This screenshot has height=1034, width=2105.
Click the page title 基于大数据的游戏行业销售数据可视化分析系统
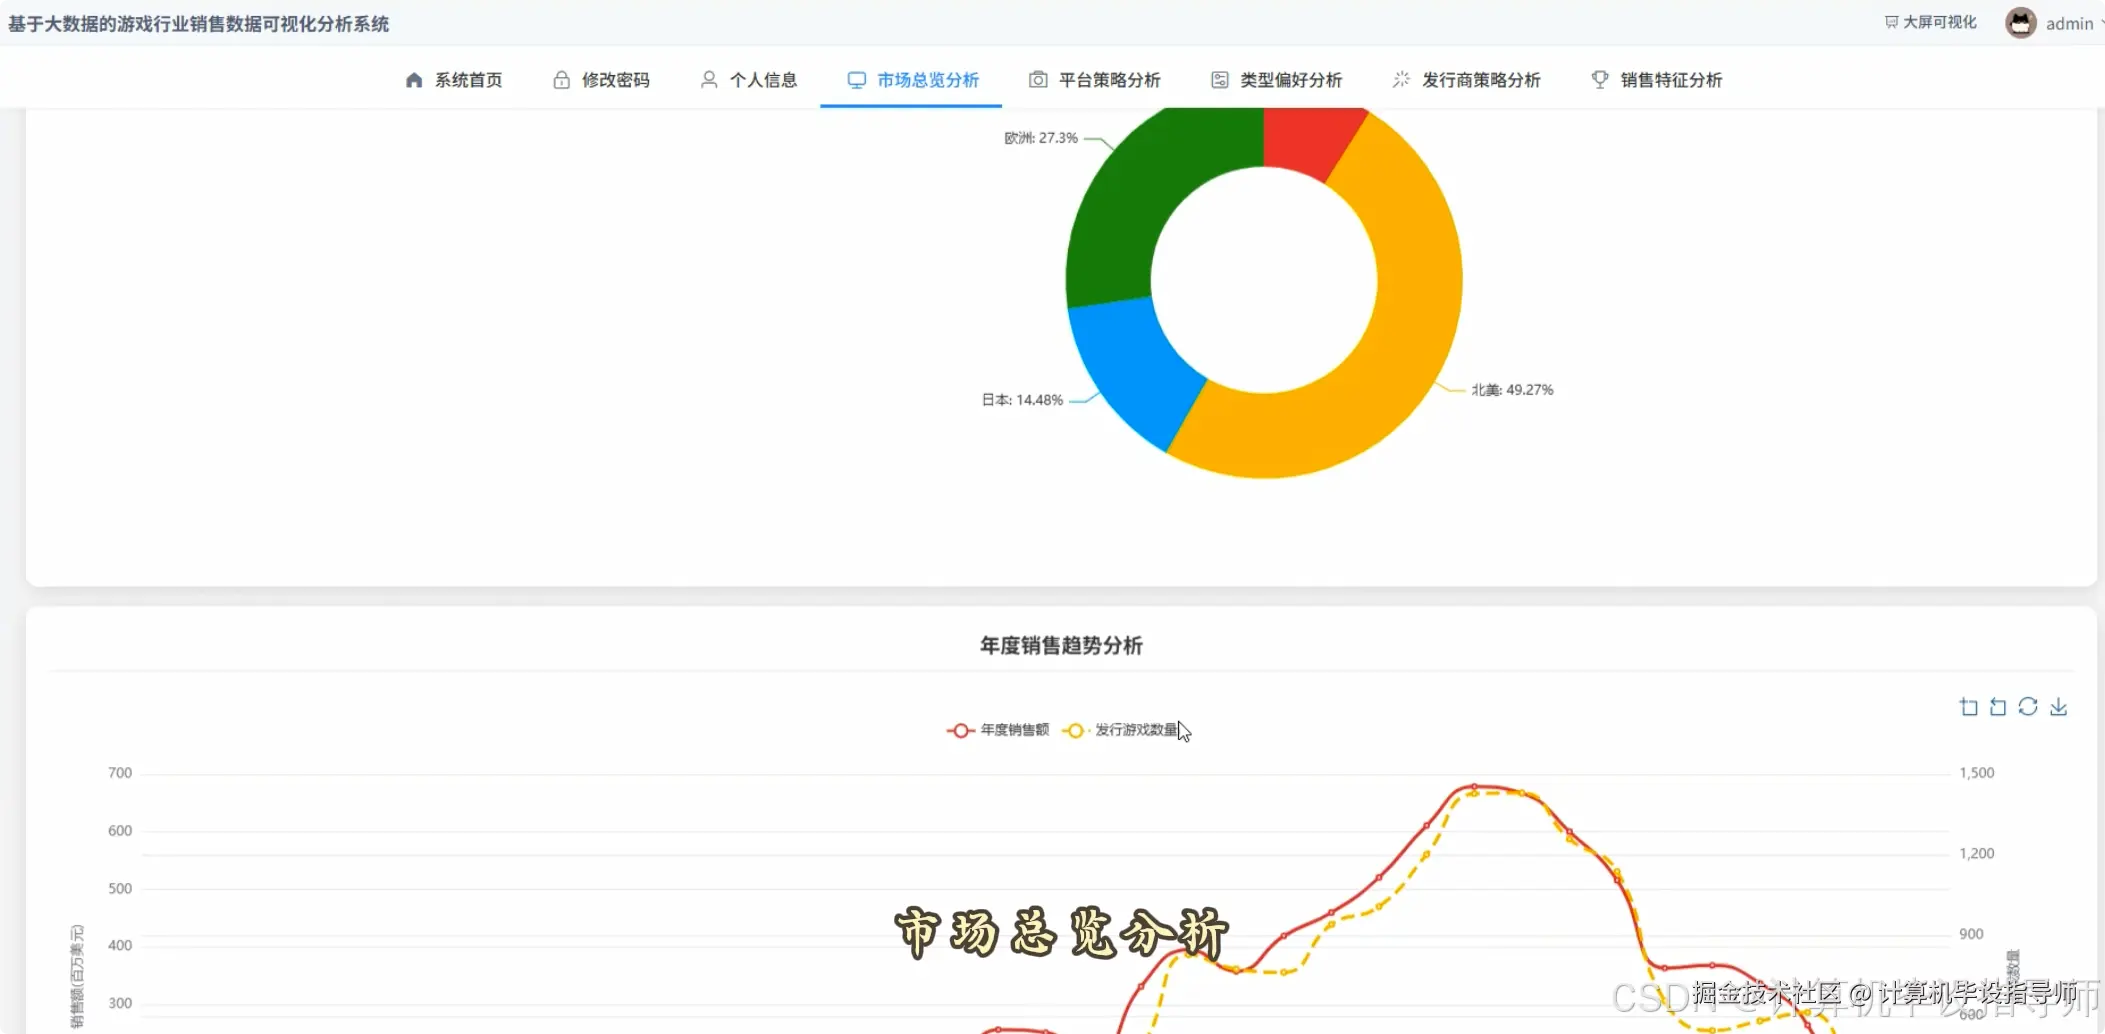[x=199, y=23]
